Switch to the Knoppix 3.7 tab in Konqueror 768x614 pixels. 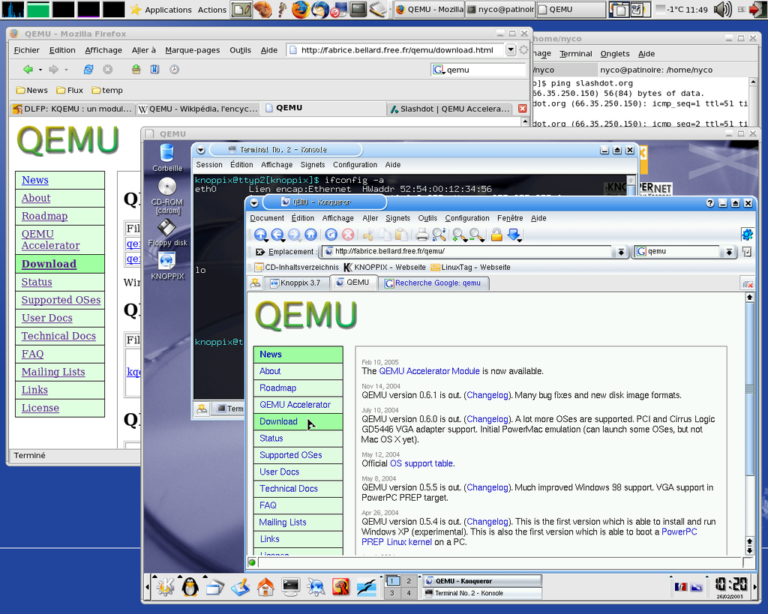coord(295,283)
